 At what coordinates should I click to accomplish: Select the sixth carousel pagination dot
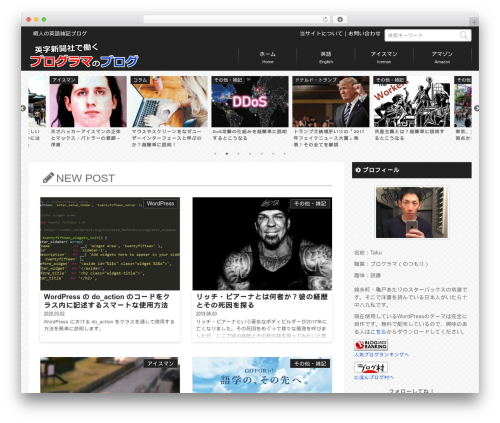(x=273, y=154)
